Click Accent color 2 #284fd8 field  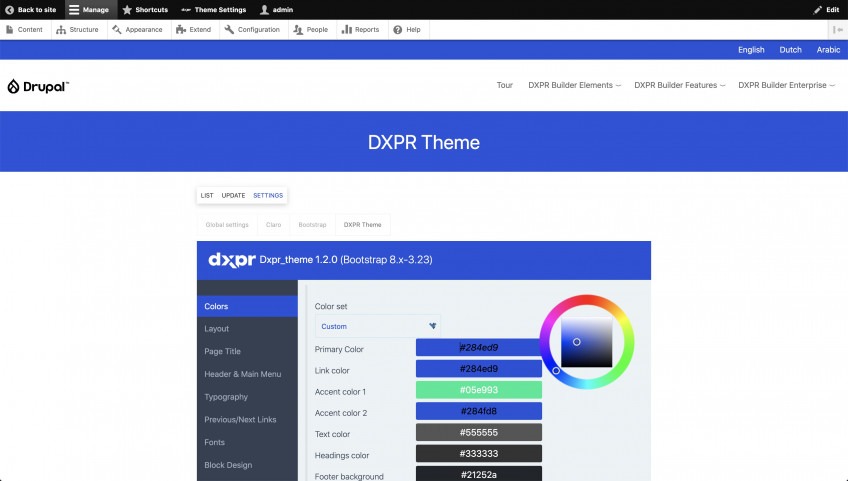pyautogui.click(x=479, y=411)
